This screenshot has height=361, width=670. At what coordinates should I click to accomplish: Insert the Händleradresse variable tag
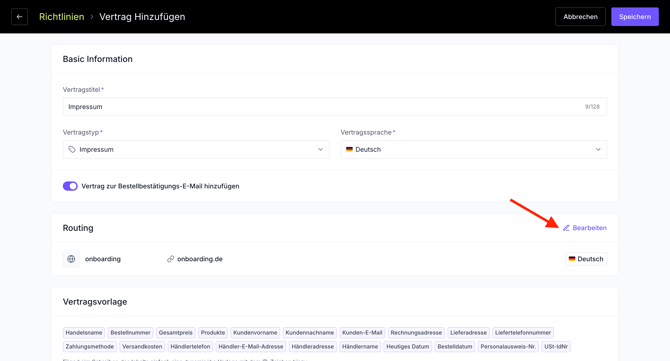[313, 346]
